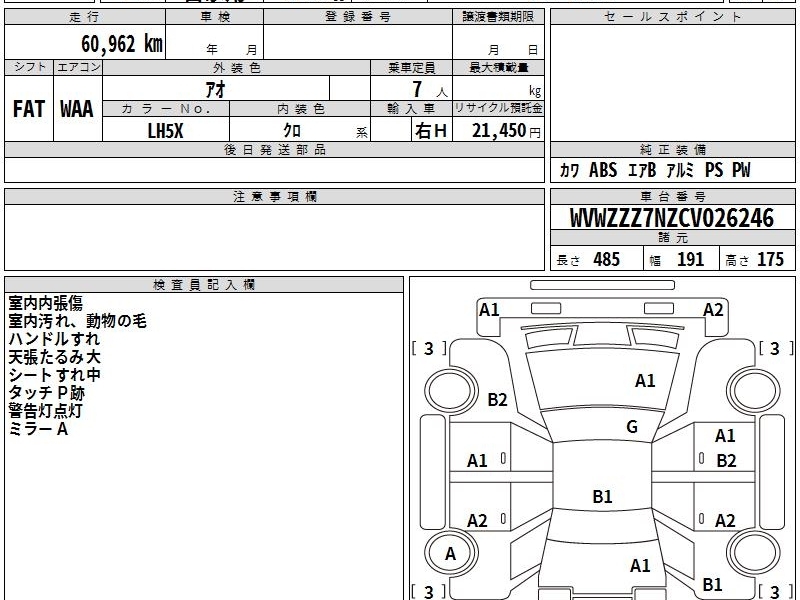Click the B2 mark on the left front fender

(x=497, y=399)
